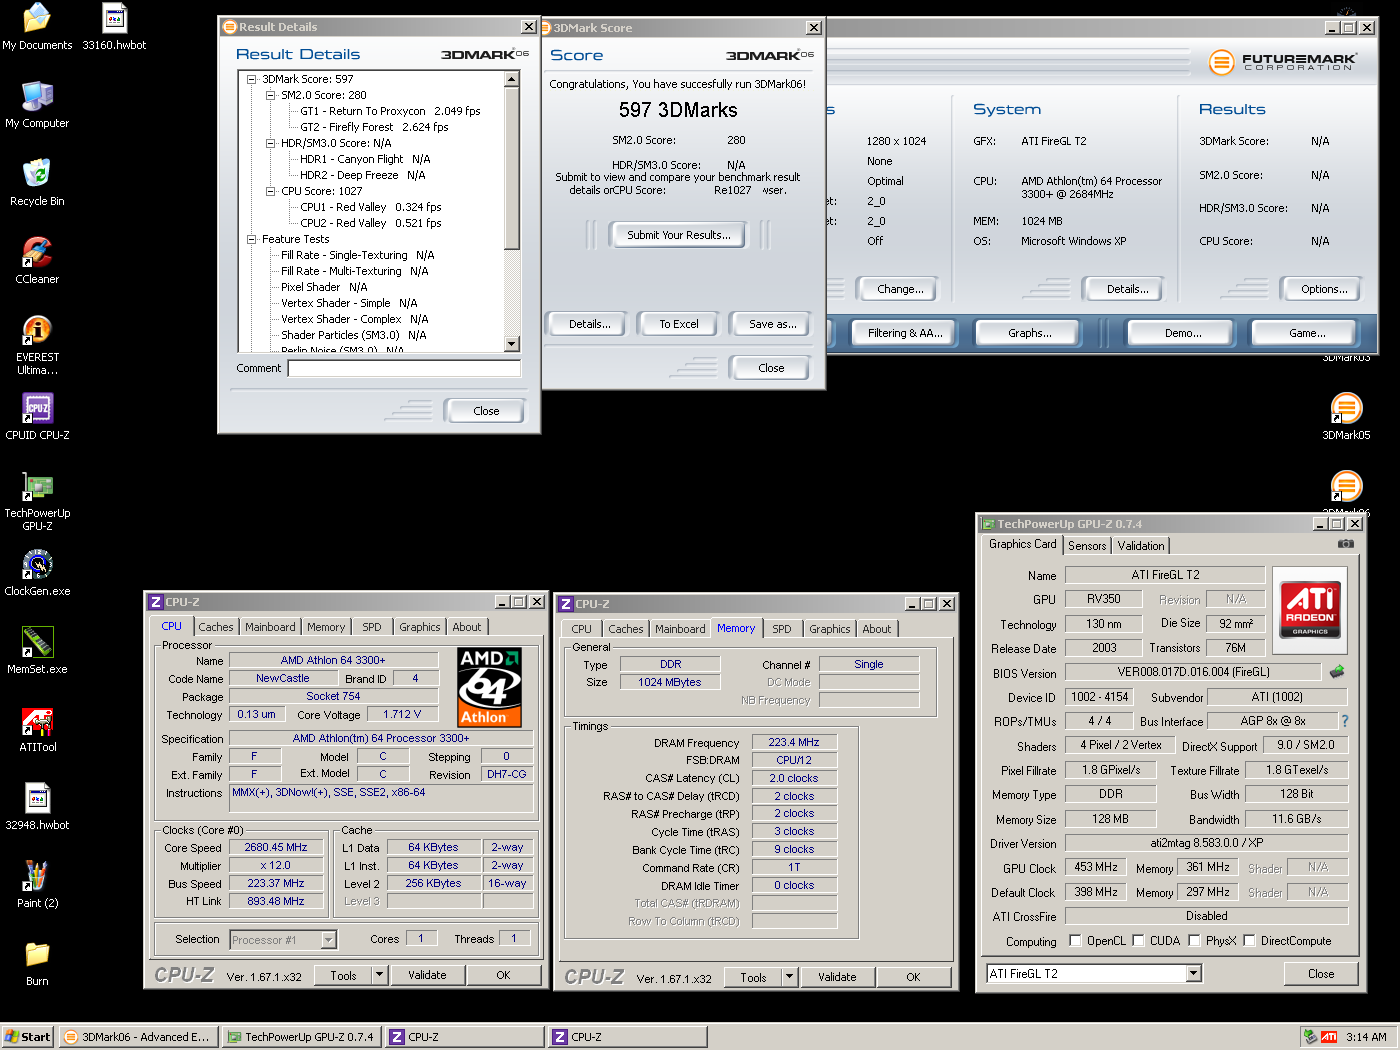Collapse the CPU Score tree node

tap(271, 191)
